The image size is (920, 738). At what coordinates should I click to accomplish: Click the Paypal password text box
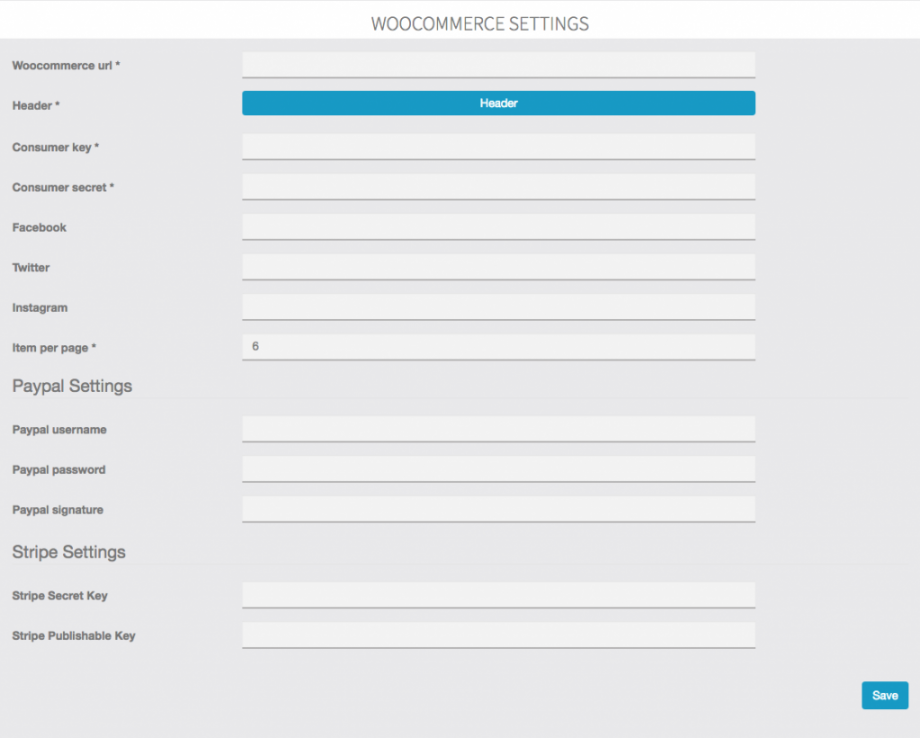tap(498, 469)
